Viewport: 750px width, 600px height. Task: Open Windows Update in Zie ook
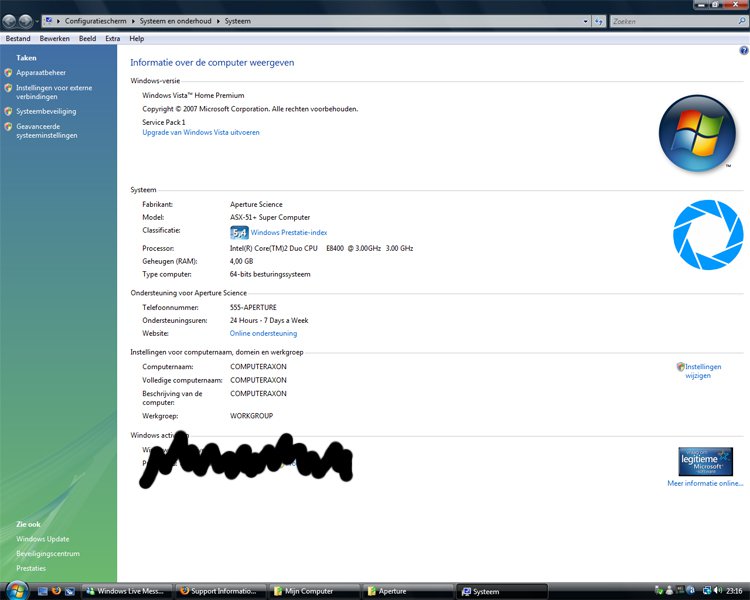click(x=43, y=539)
